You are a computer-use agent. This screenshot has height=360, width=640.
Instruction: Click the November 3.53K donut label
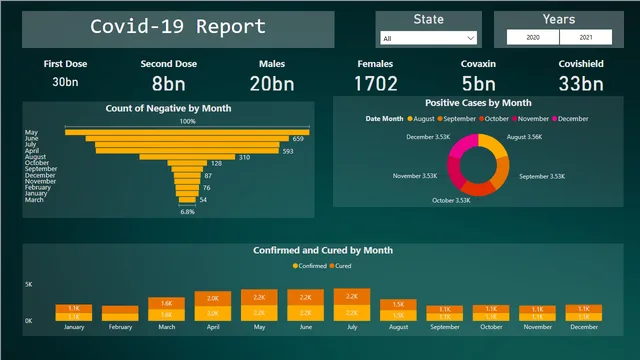point(415,176)
